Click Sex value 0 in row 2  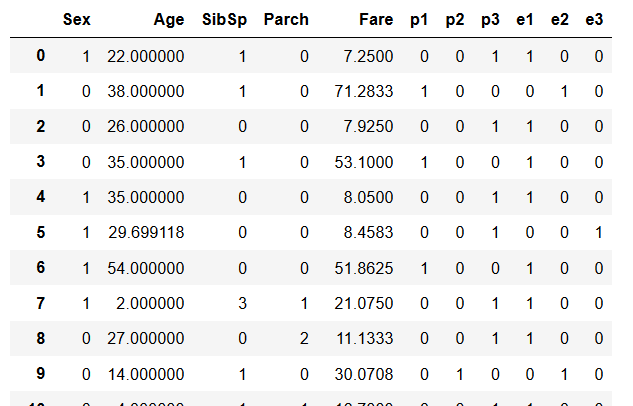[x=86, y=126]
